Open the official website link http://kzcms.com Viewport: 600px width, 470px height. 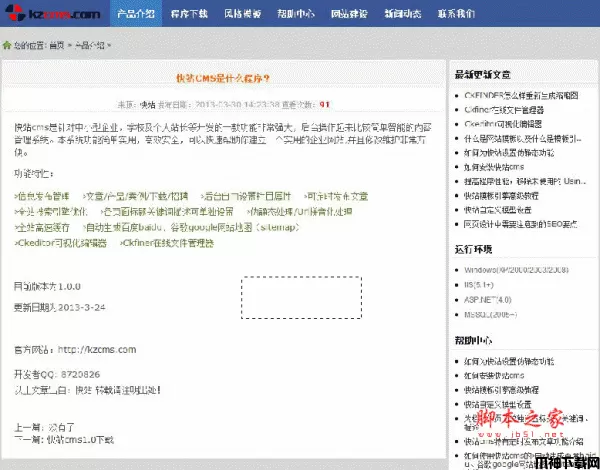click(97, 349)
